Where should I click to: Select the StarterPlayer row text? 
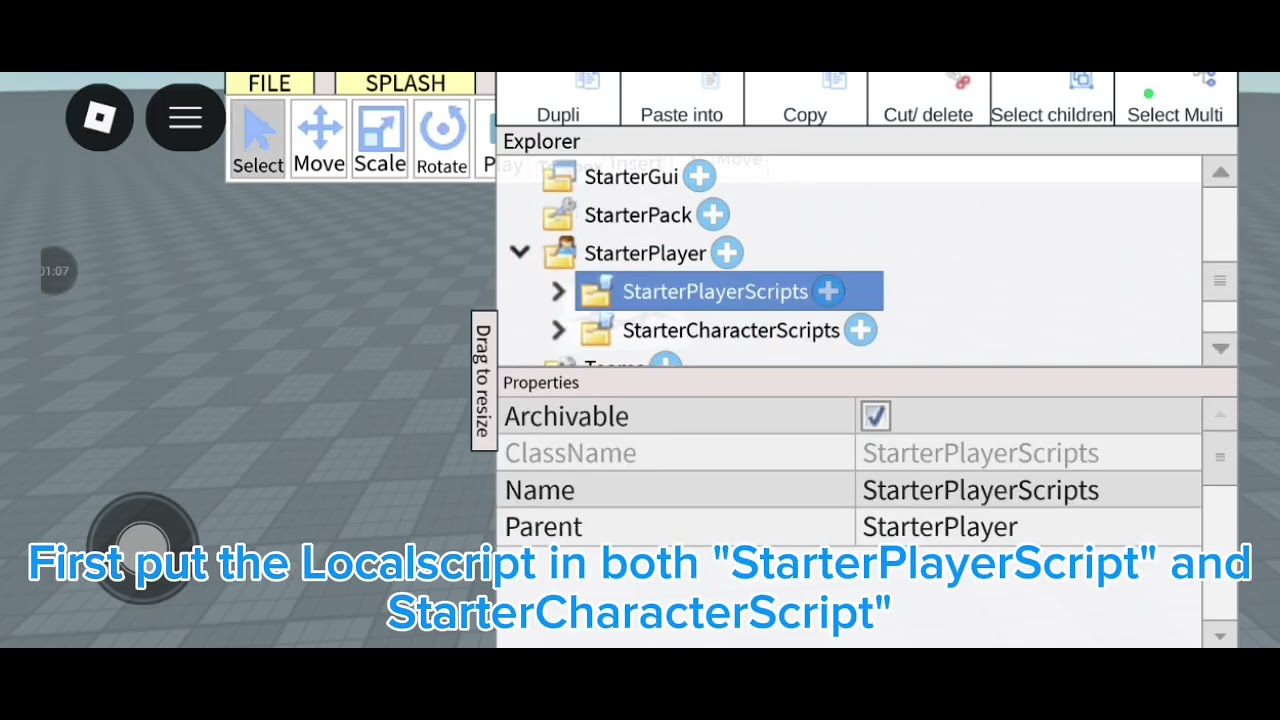(x=645, y=253)
